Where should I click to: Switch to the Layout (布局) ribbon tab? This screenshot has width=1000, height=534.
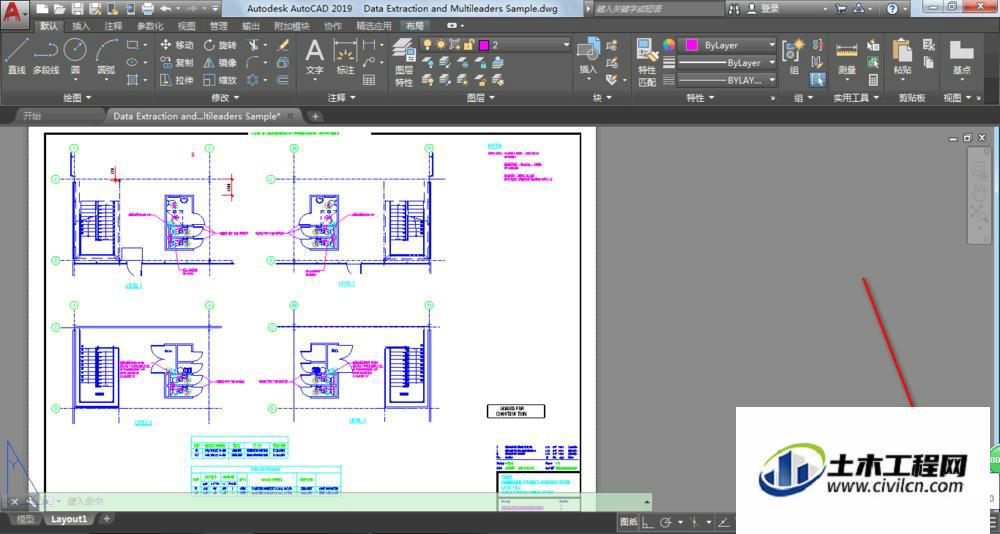[x=415, y=26]
